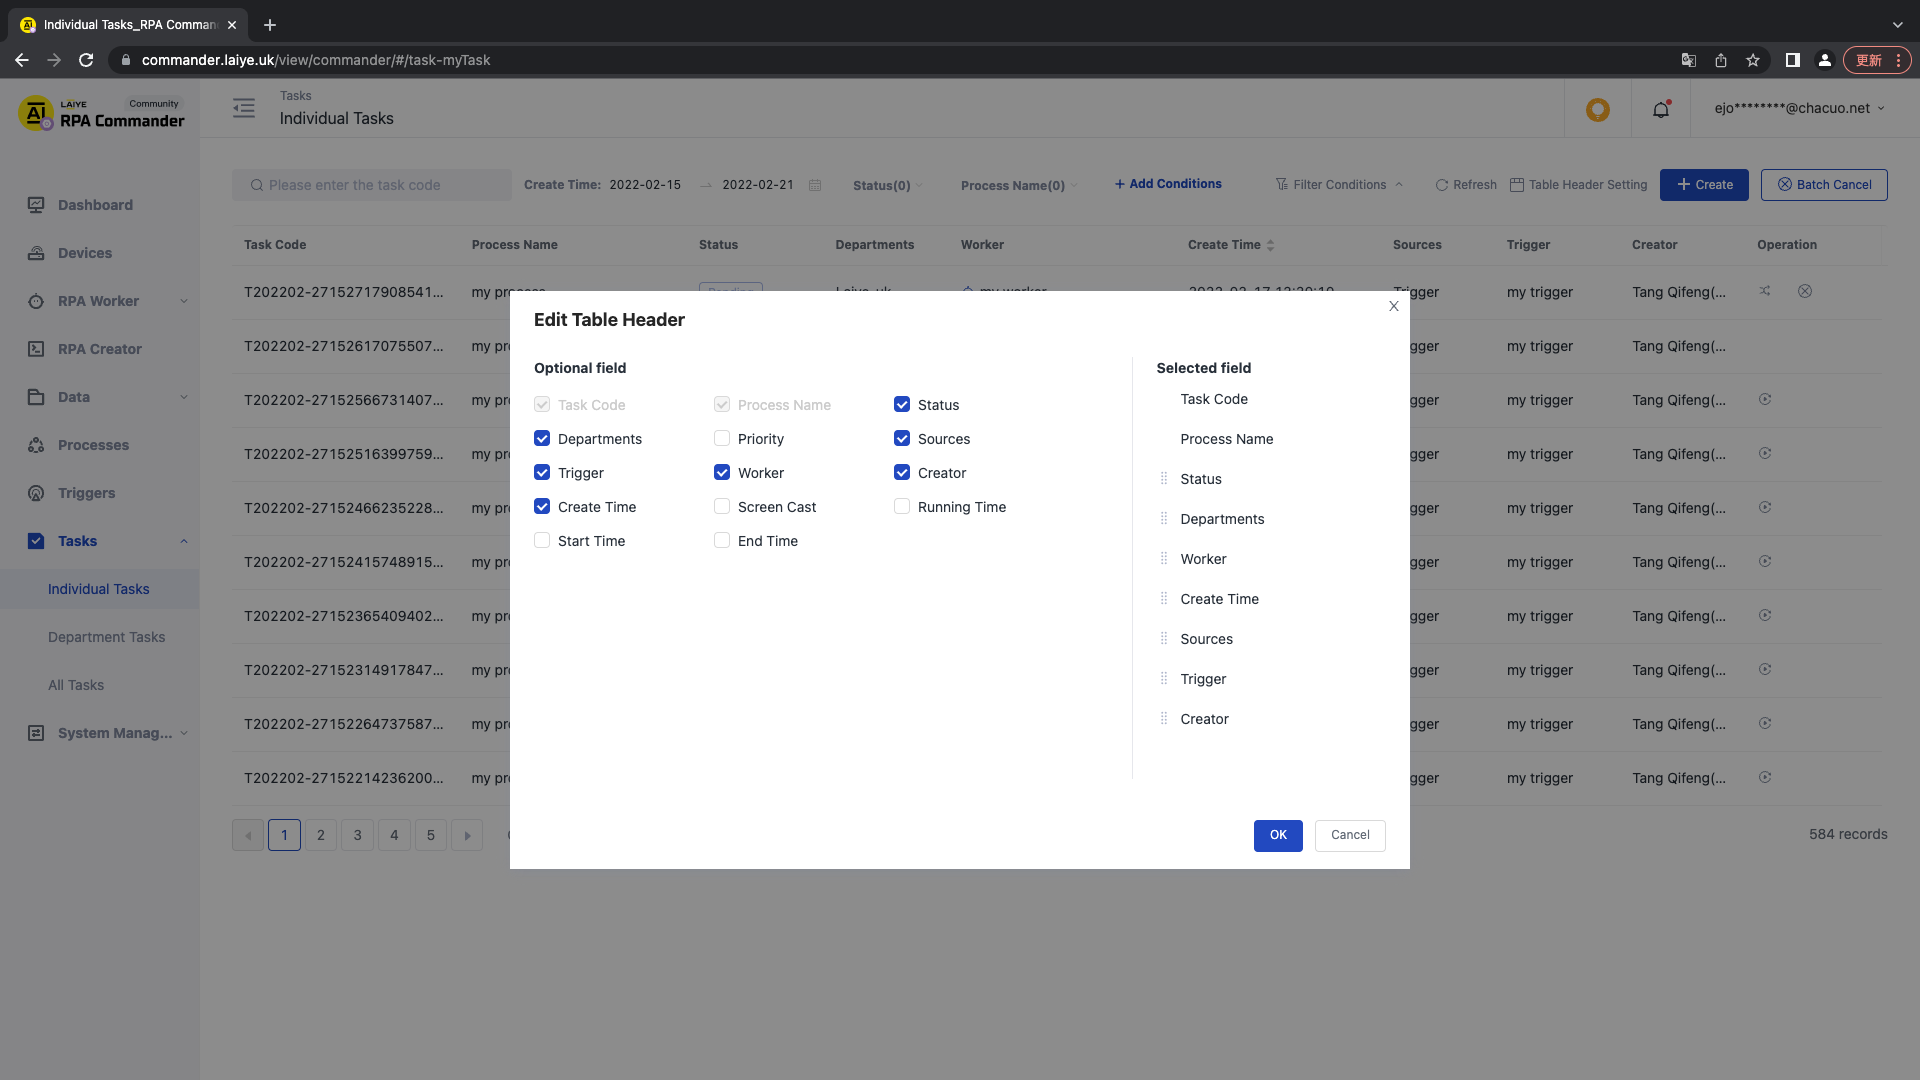Click the drag handle beside Status
Screen dimensions: 1920x1080
[1164, 478]
